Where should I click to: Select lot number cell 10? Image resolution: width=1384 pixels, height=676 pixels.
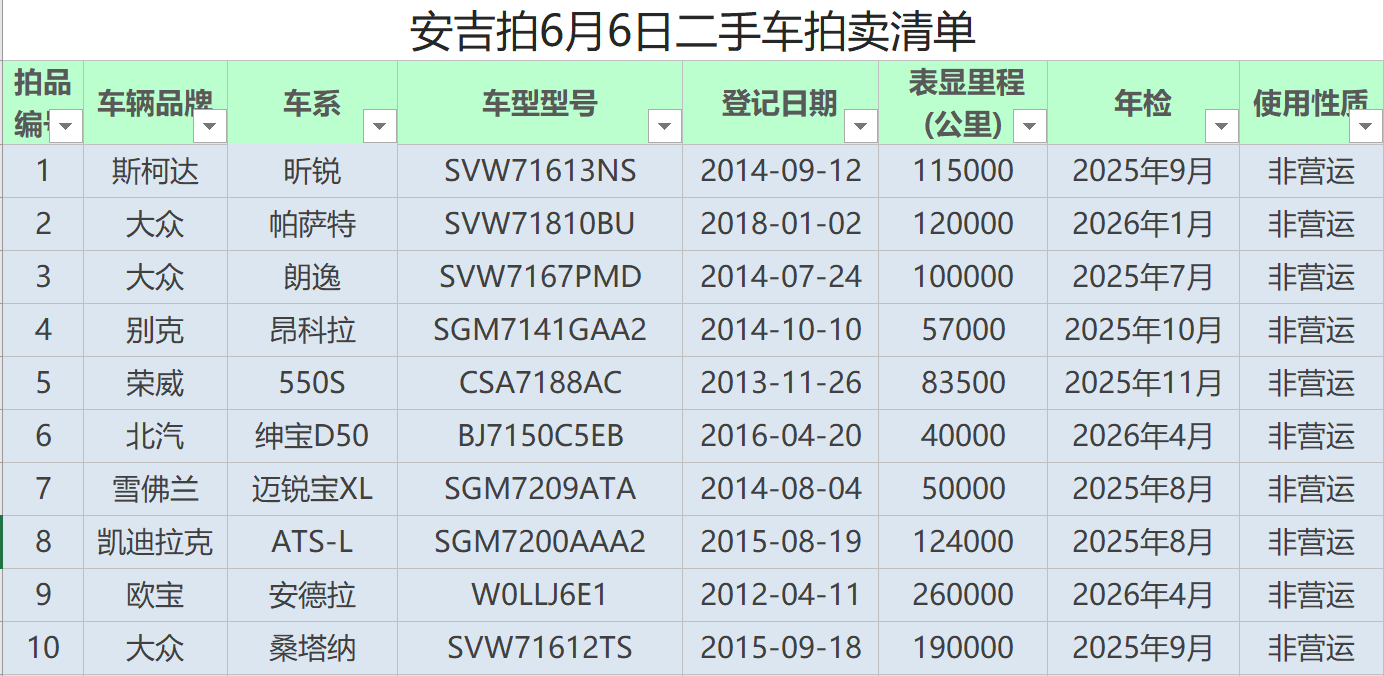pyautogui.click(x=43, y=648)
